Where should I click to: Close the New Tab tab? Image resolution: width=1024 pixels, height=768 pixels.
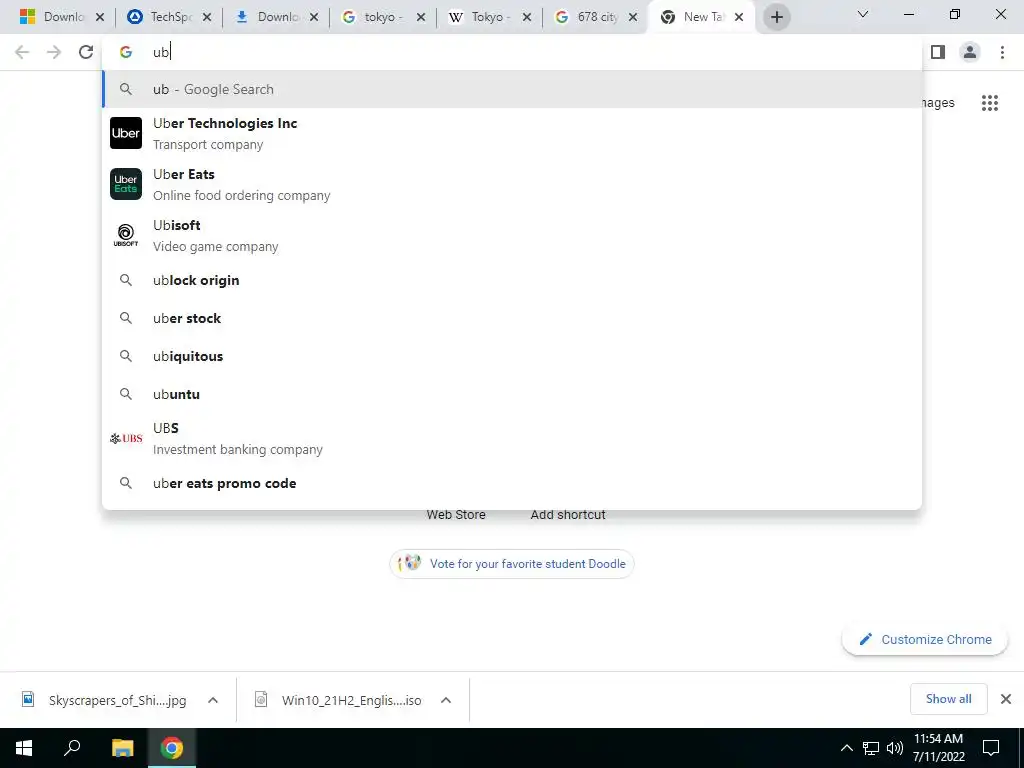(739, 17)
